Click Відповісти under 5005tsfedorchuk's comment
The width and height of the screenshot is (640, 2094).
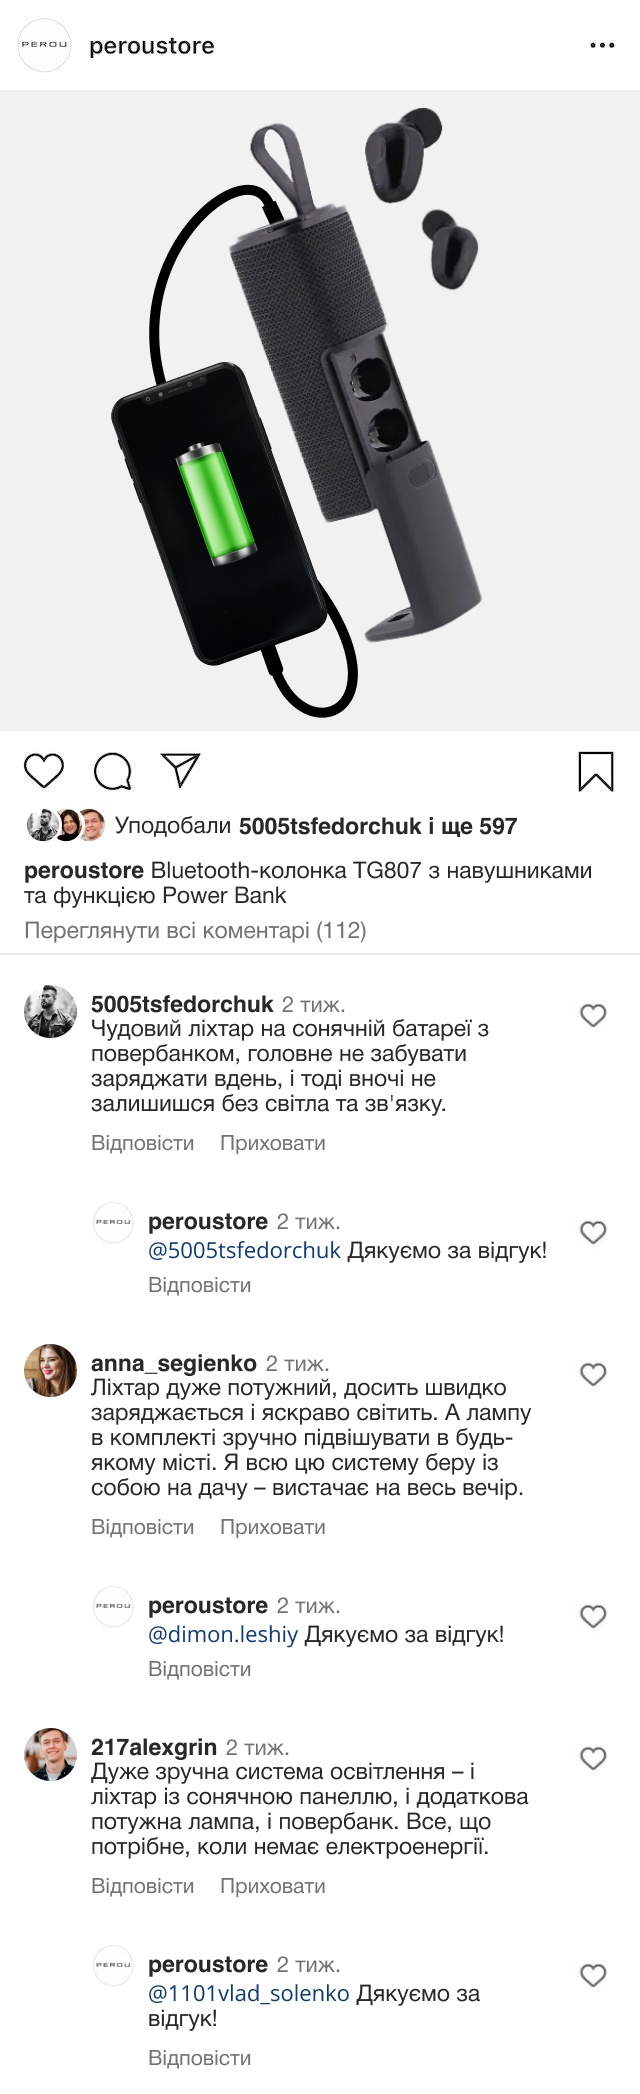[x=142, y=1143]
